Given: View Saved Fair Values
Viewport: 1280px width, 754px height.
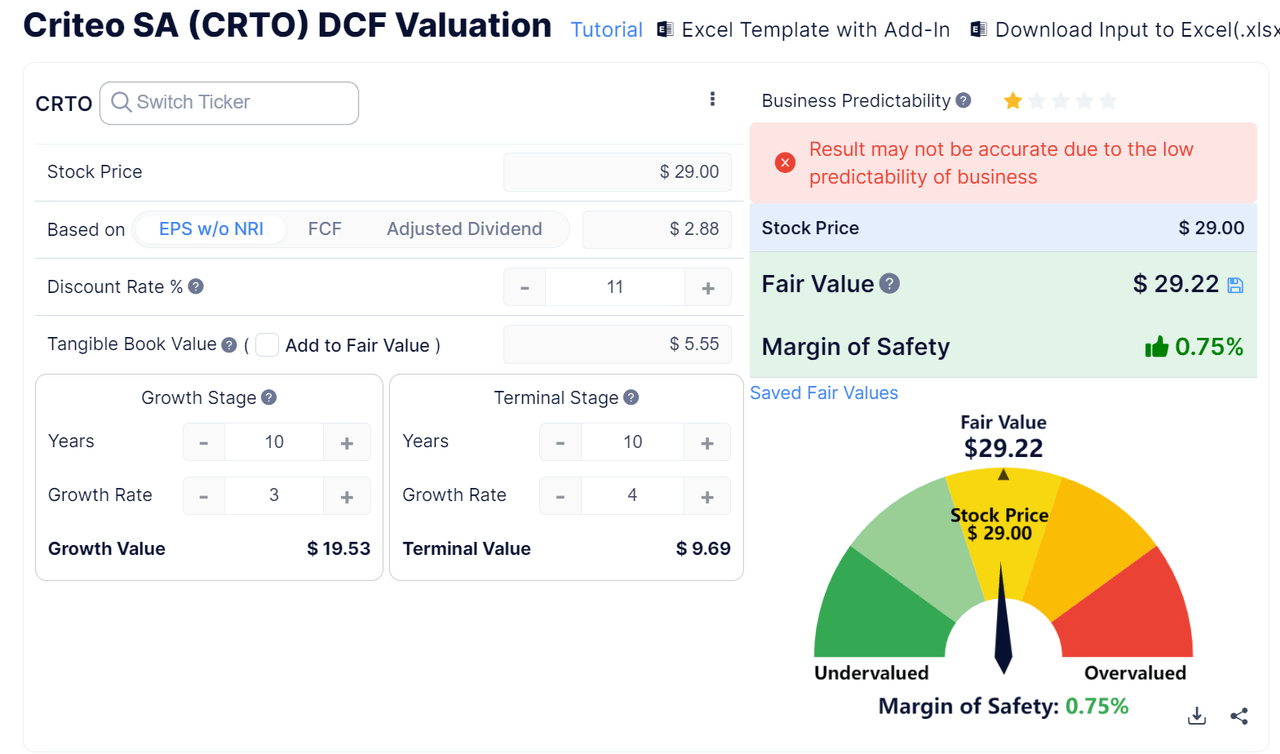Looking at the screenshot, I should coord(824,392).
